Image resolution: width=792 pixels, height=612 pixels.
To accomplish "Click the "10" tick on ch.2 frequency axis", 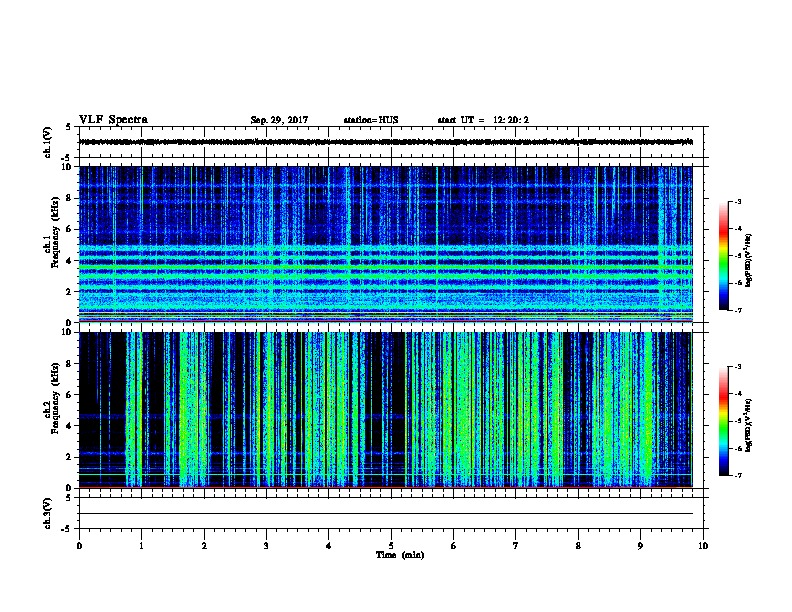I will click(x=68, y=332).
